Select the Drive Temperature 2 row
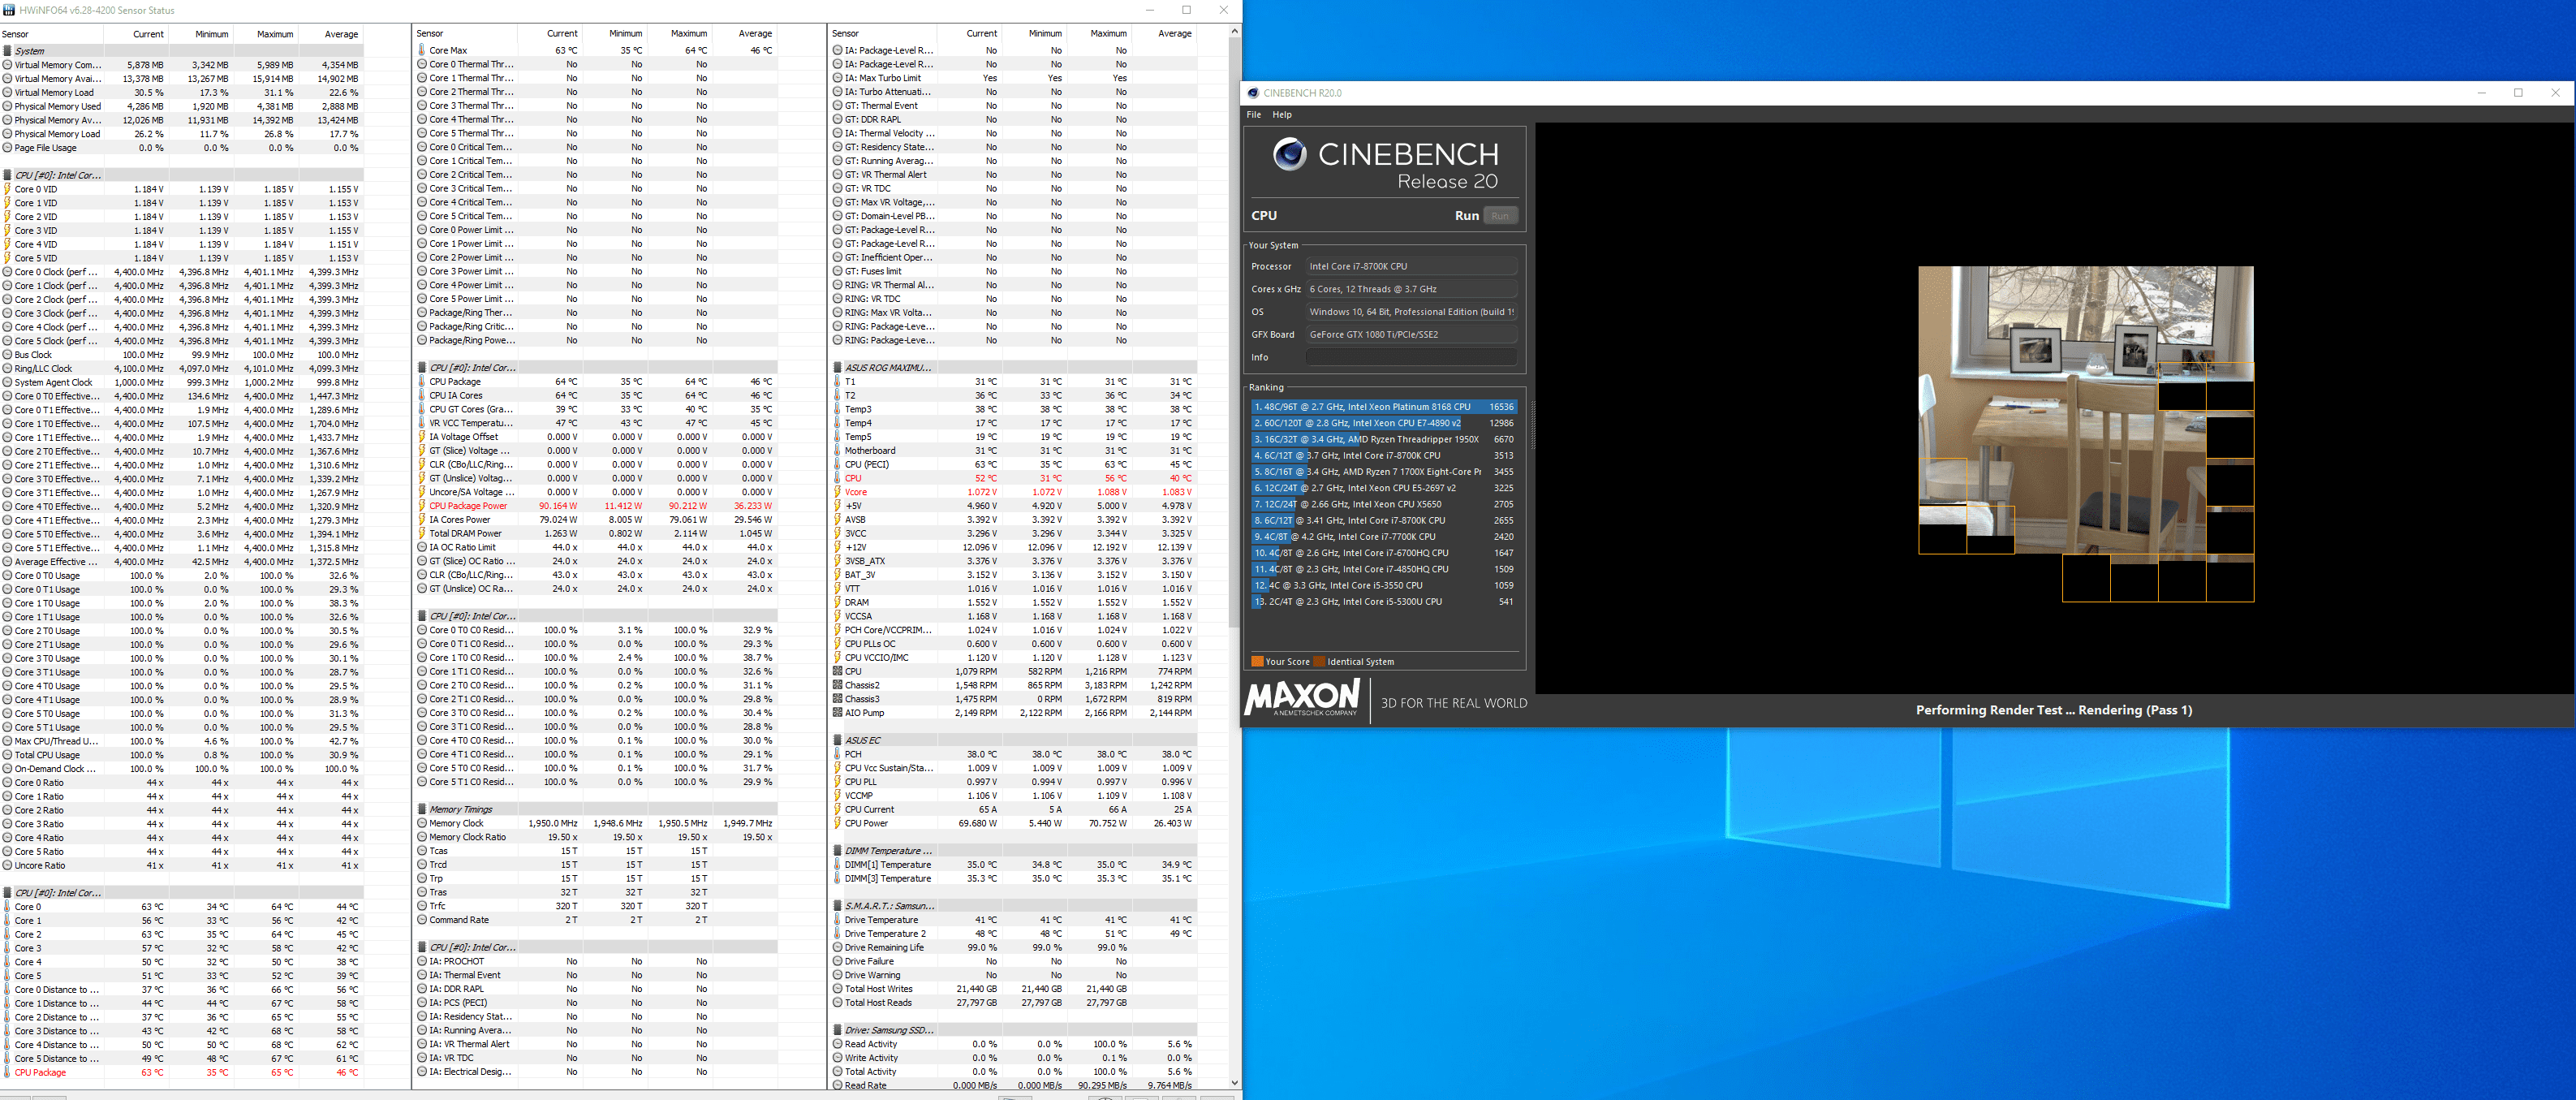 pyautogui.click(x=1014, y=934)
